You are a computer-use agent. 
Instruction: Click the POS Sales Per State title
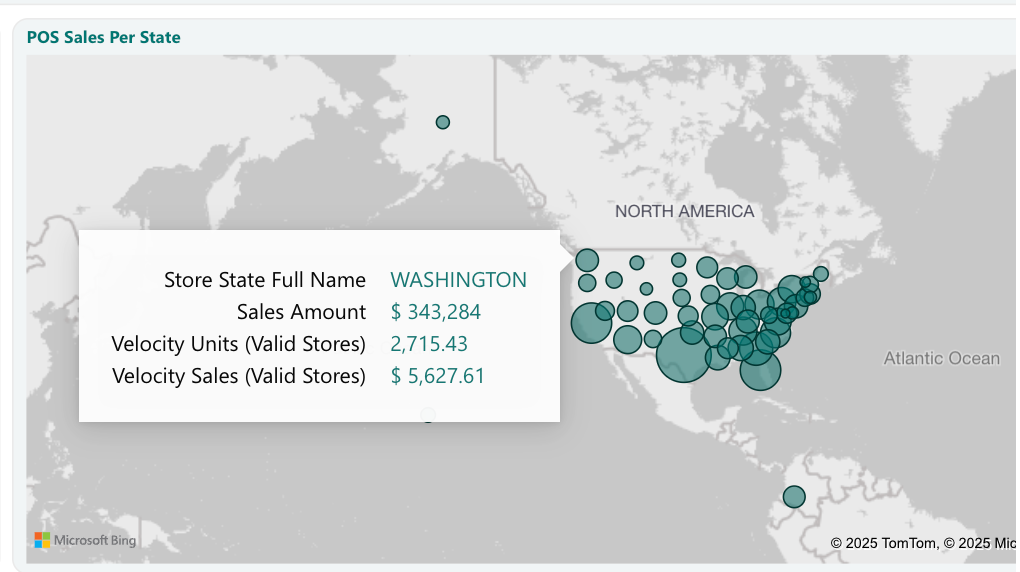point(103,37)
